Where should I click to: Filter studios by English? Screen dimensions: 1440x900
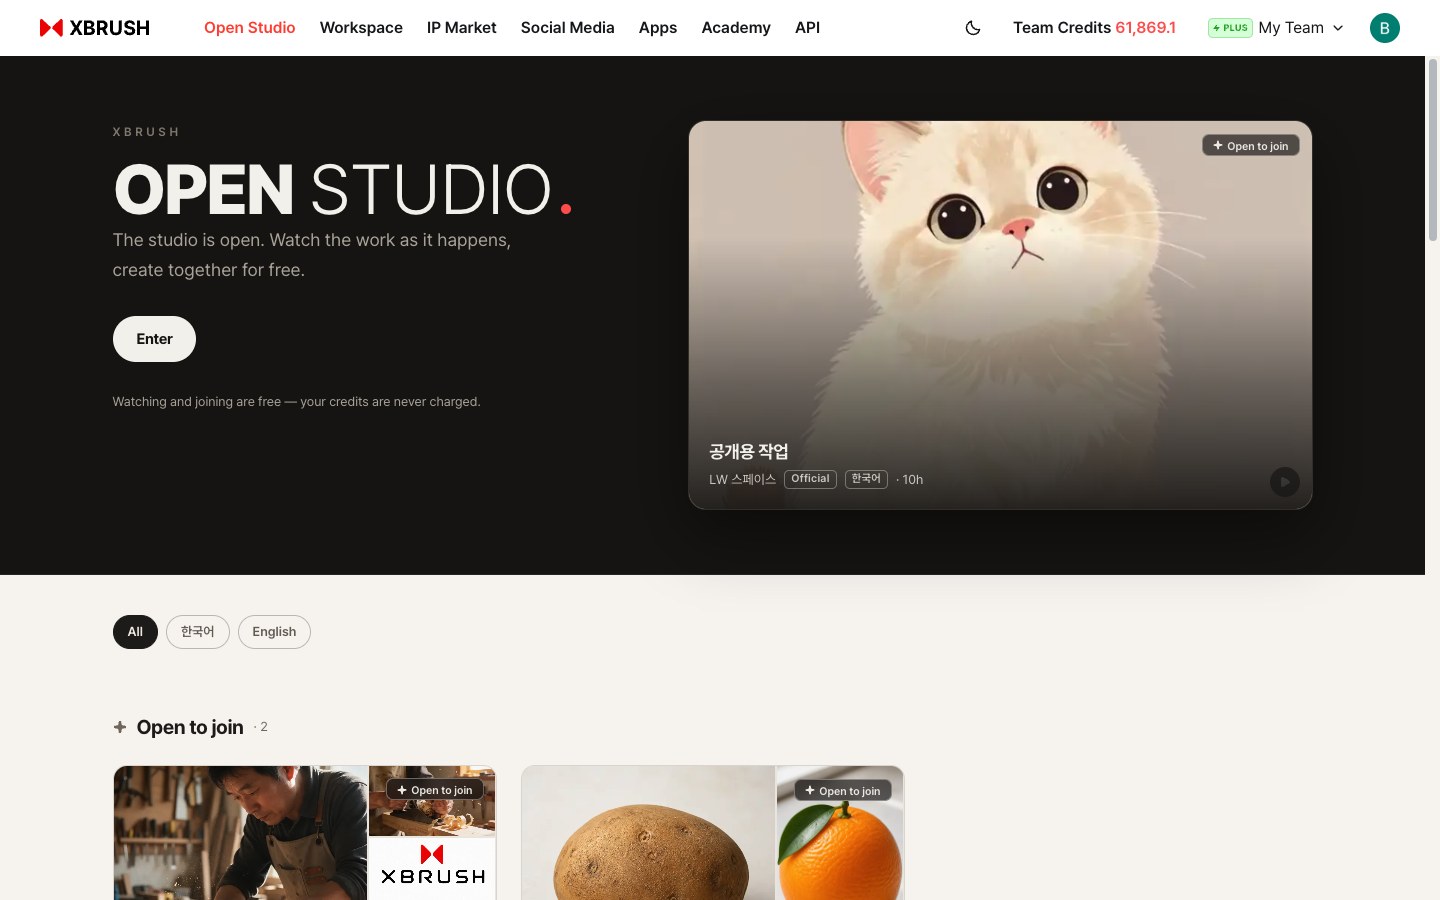[x=274, y=632]
